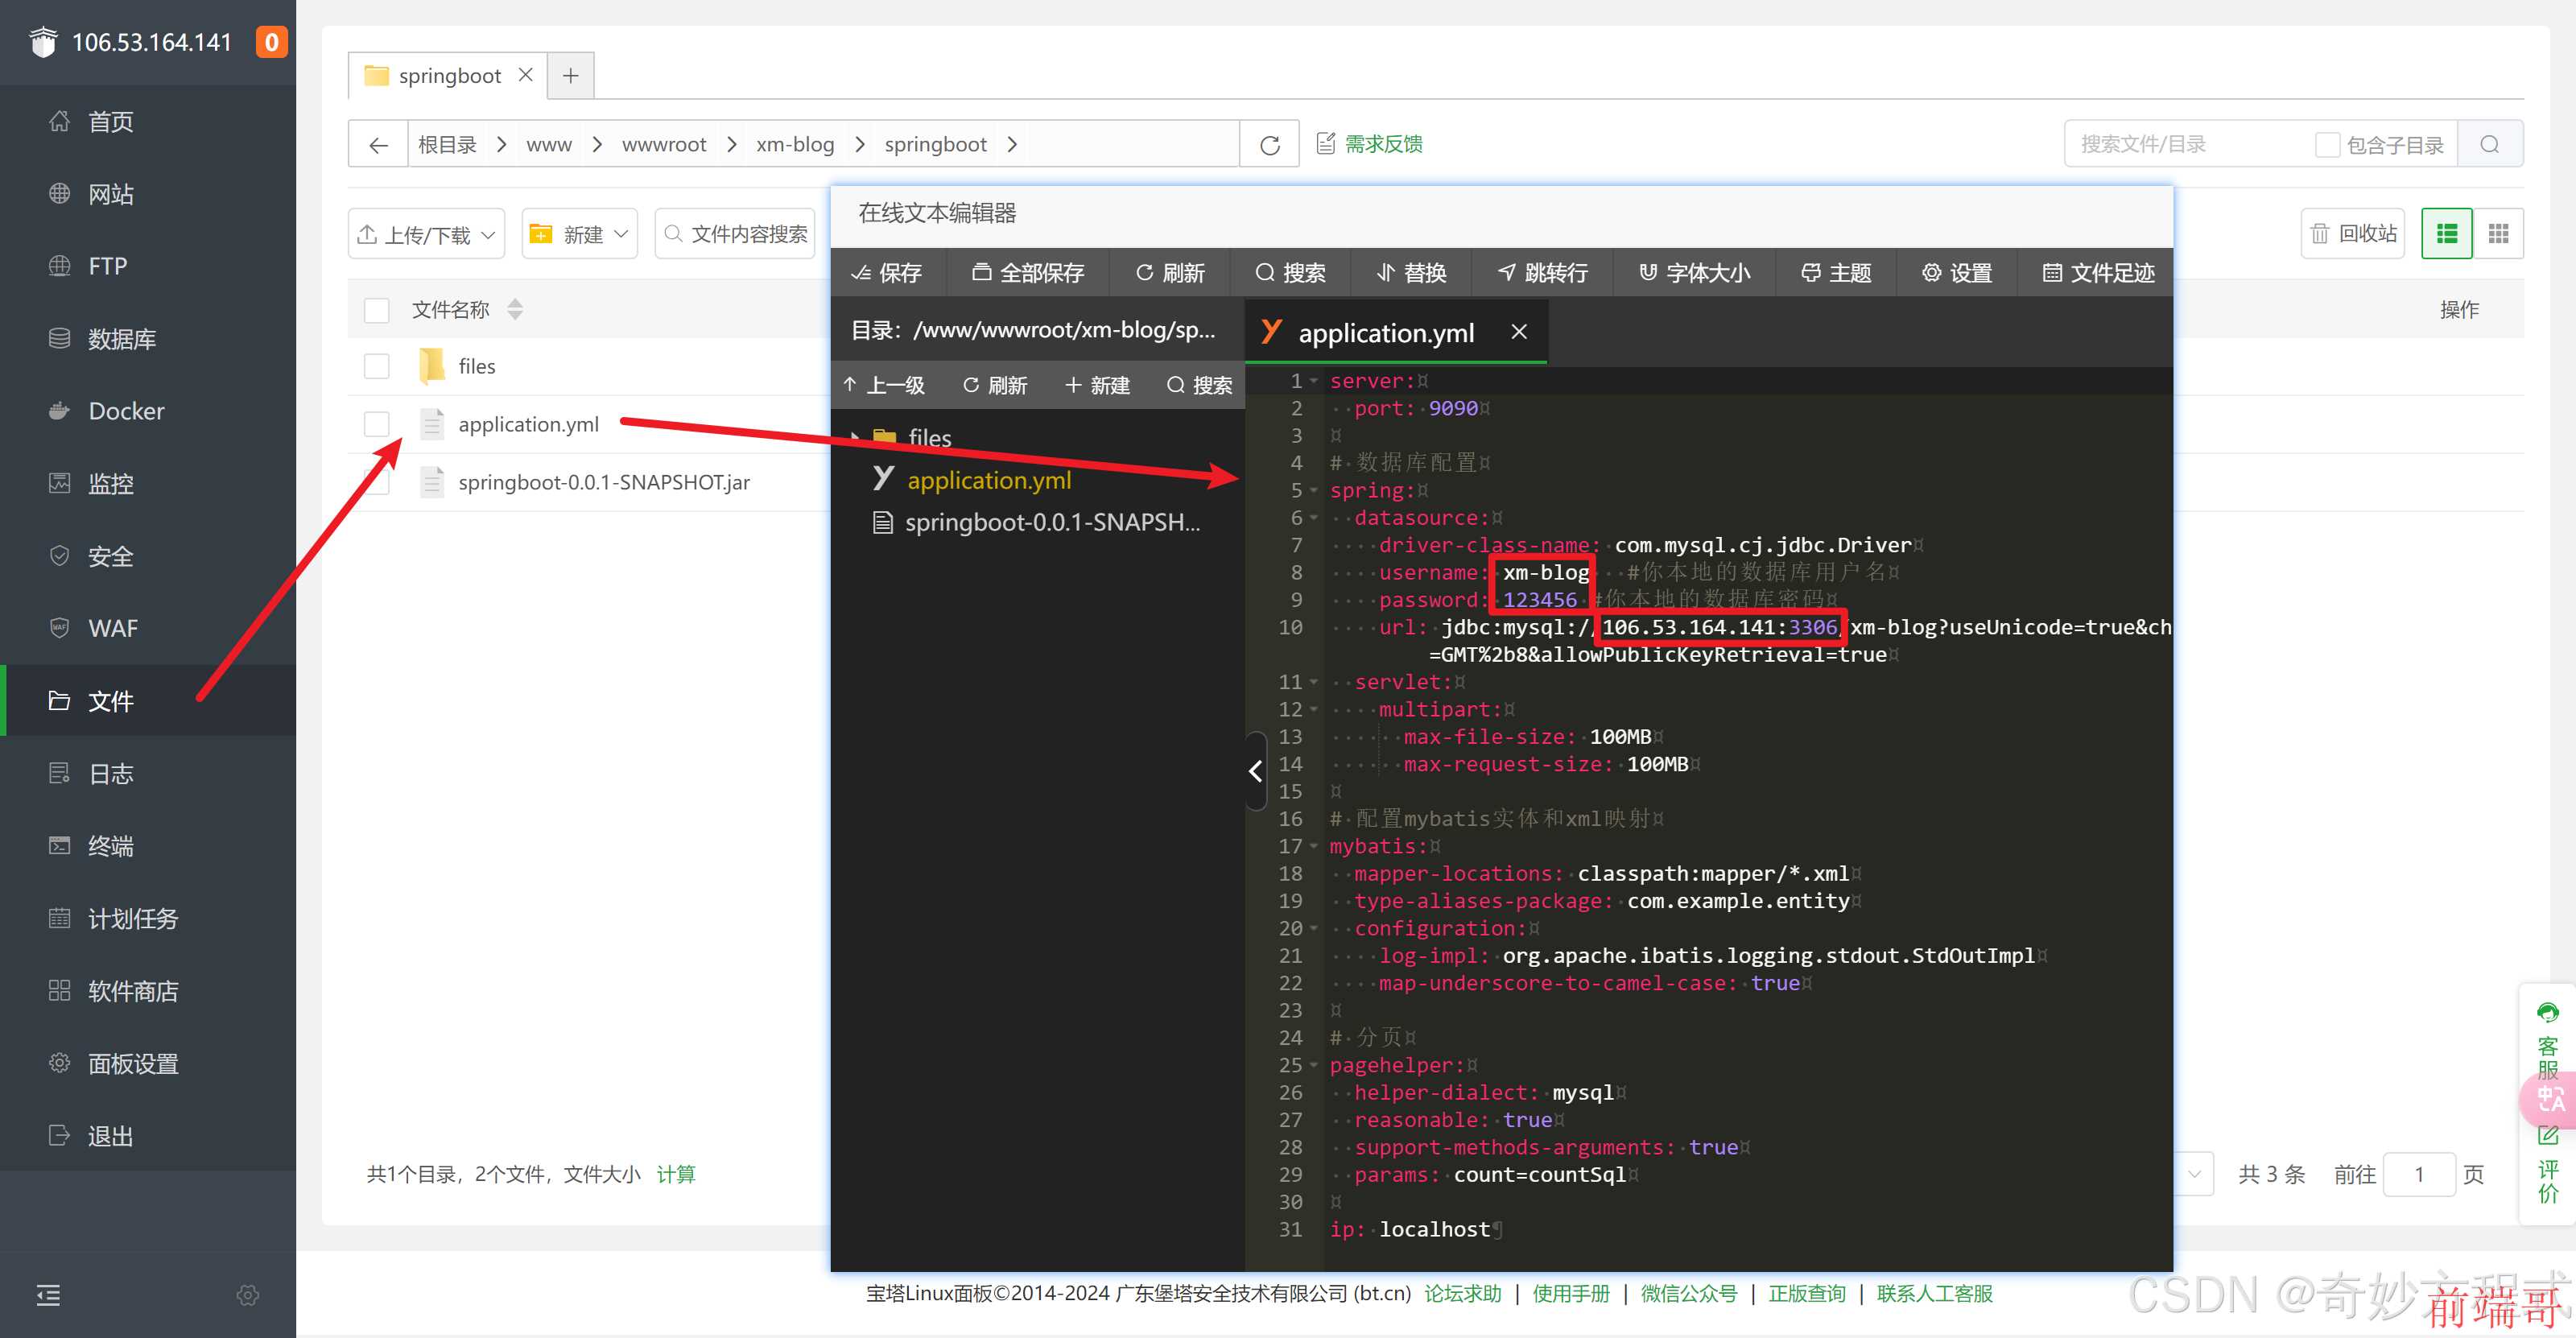The height and width of the screenshot is (1338, 2576).
Task: Collapse the editor file panel with arrow handle
Action: pos(1256,770)
